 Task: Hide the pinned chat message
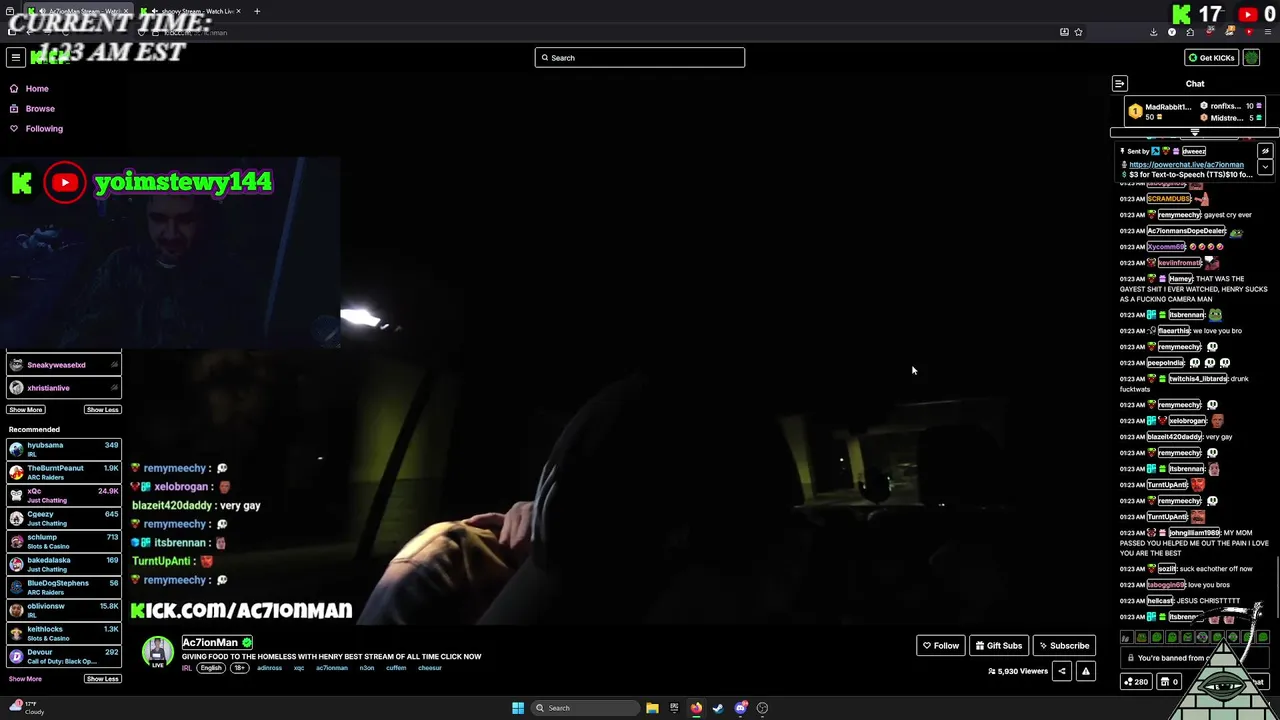(1265, 151)
